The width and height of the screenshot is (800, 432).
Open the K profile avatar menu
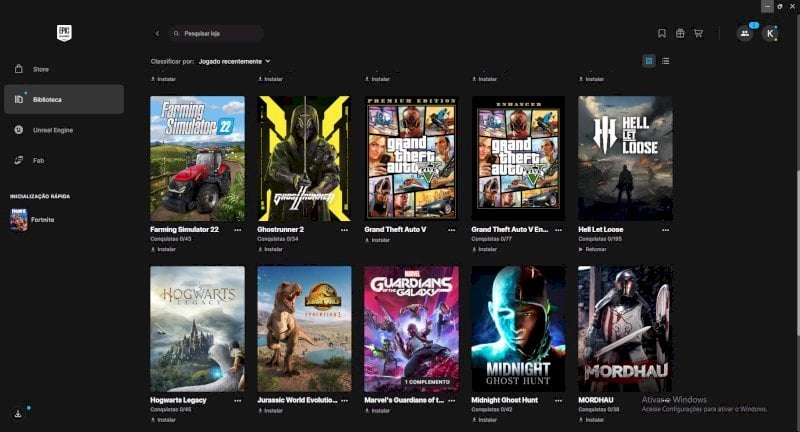point(770,34)
